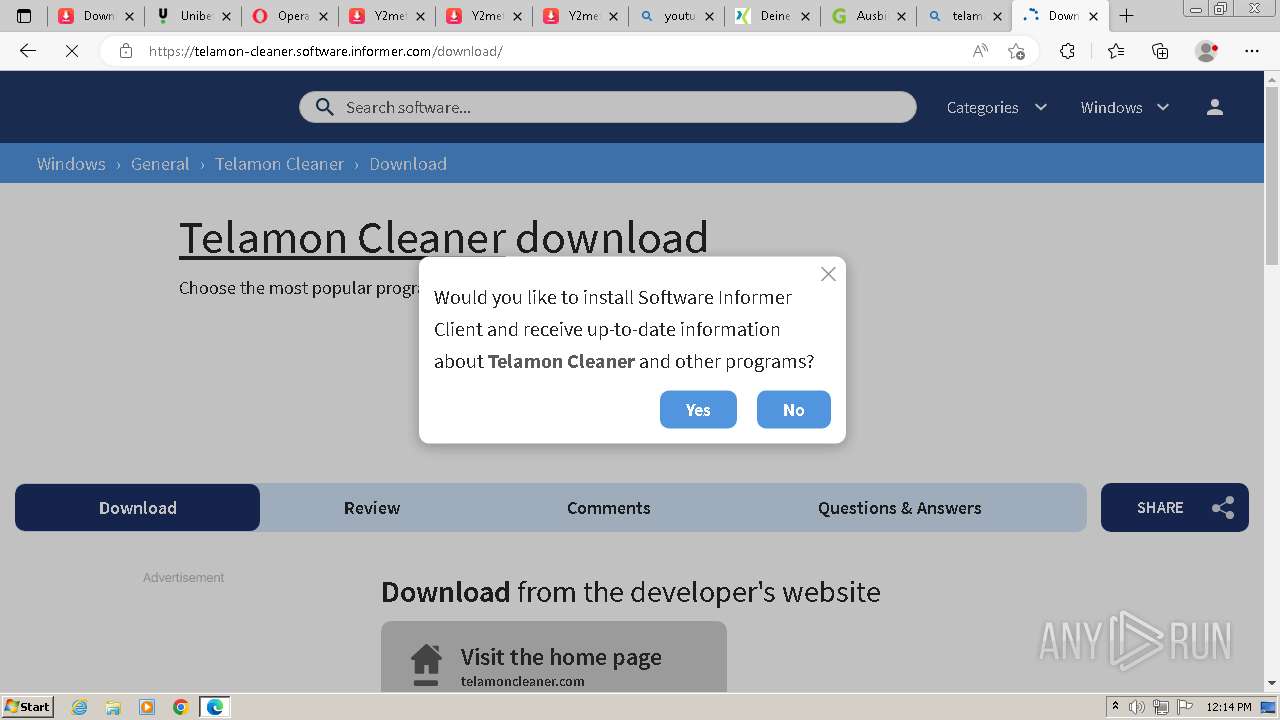Click the magnifier icon in search bar
This screenshot has width=1280, height=720.
[x=324, y=107]
